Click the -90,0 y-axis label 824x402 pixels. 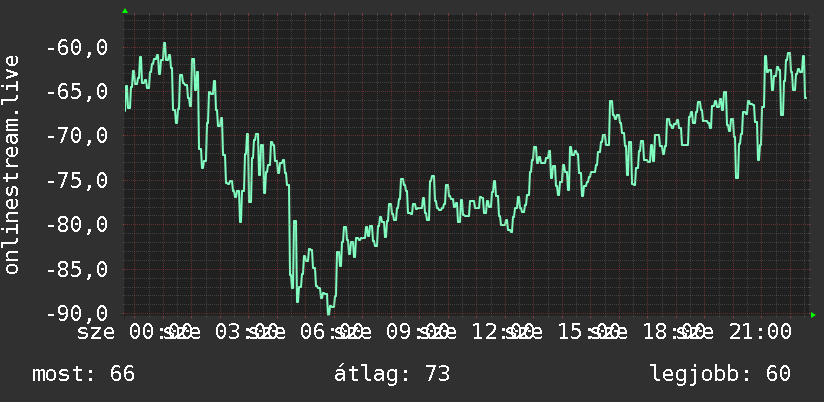pyautogui.click(x=77, y=314)
